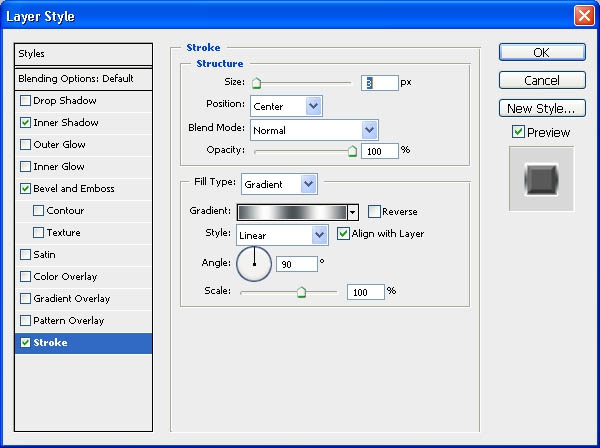This screenshot has height=448, width=600.
Task: Expand the gradient Style dropdown
Action: point(282,235)
